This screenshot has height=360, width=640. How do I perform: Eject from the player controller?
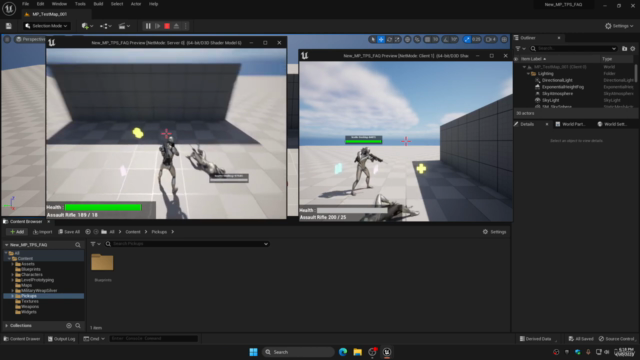click(x=176, y=26)
